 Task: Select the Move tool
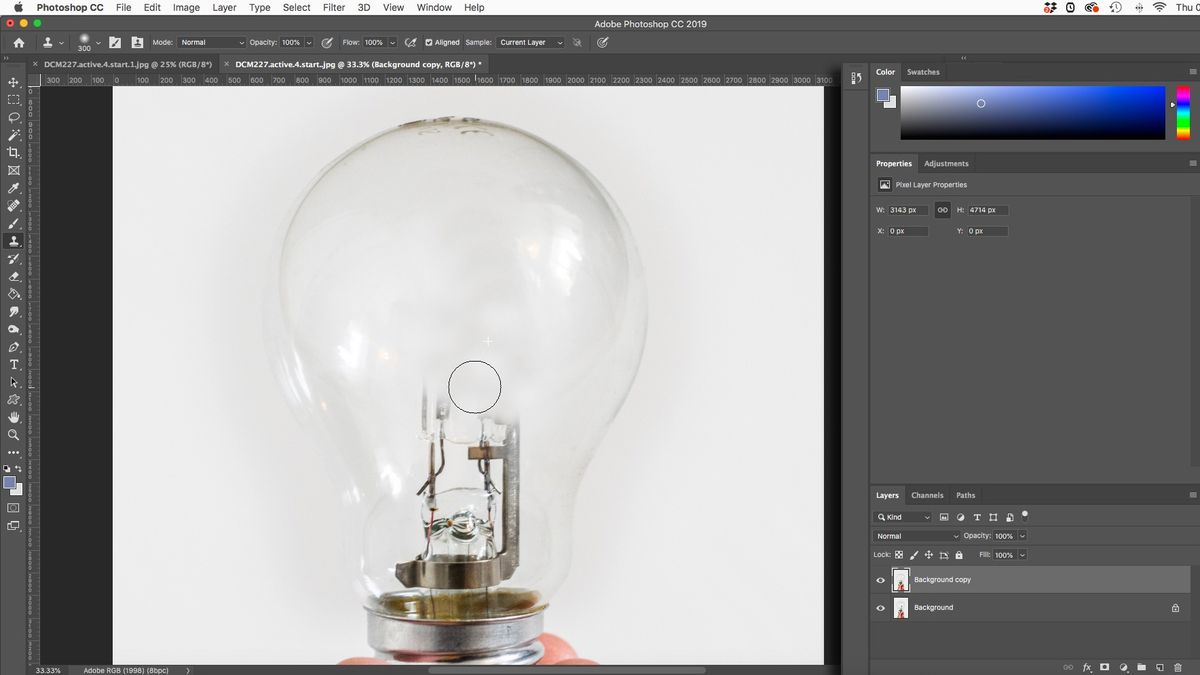[x=13, y=83]
